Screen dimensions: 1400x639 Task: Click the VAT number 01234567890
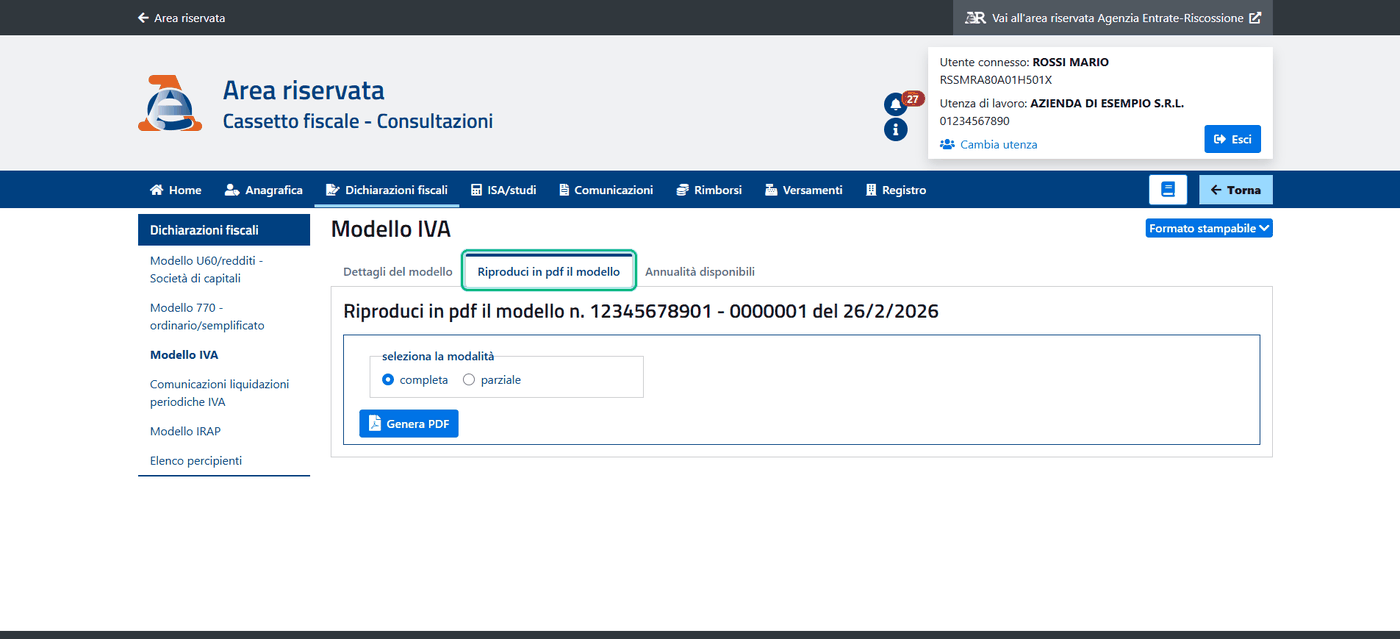(974, 121)
